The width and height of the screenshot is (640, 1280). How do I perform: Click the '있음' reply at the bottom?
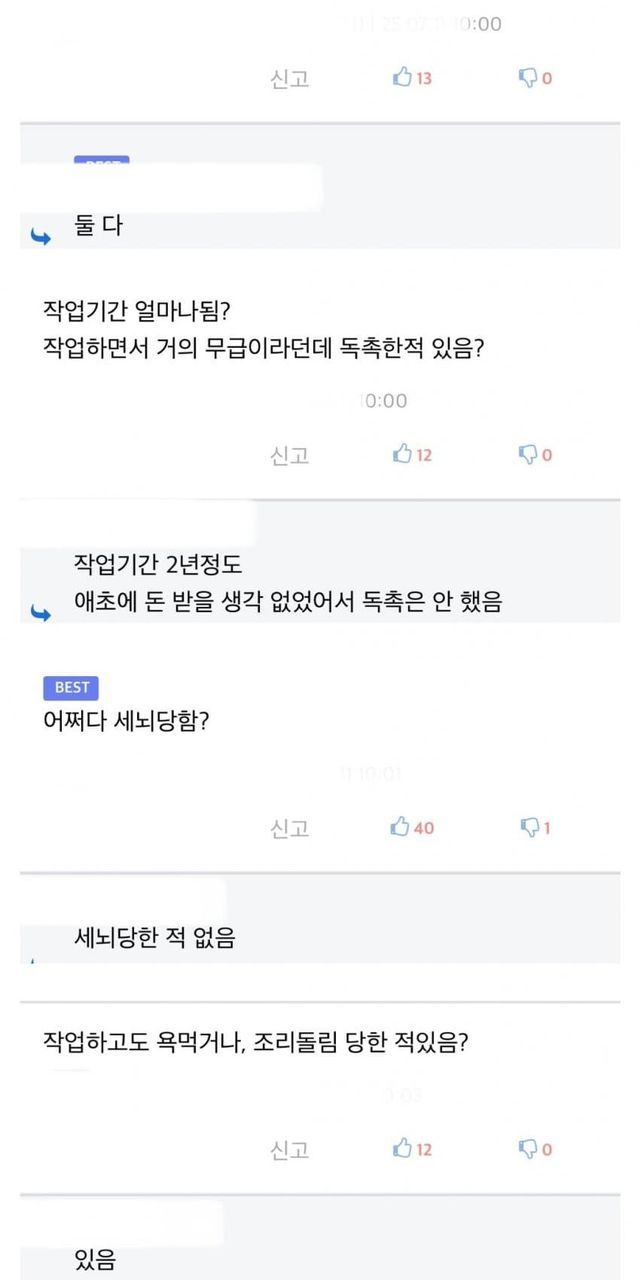tap(95, 1260)
